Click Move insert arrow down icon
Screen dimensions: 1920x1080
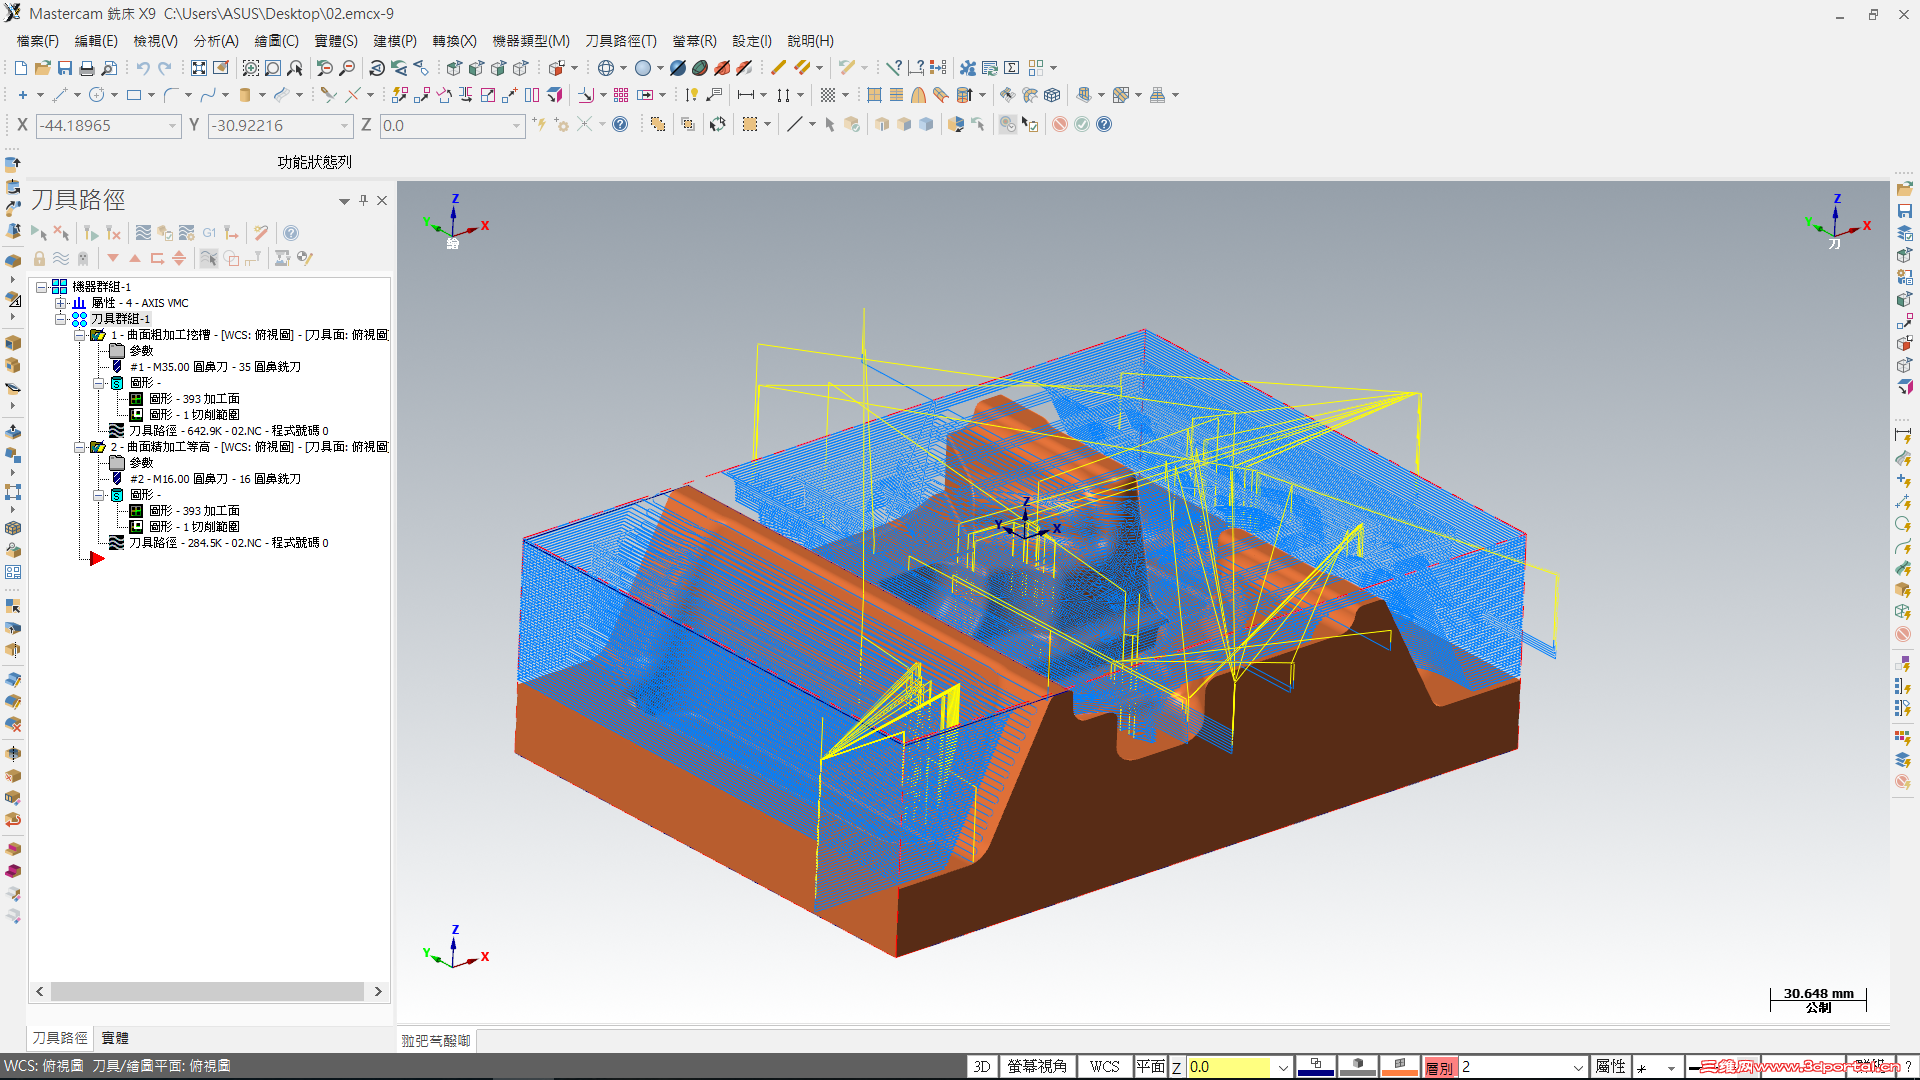pos(113,258)
